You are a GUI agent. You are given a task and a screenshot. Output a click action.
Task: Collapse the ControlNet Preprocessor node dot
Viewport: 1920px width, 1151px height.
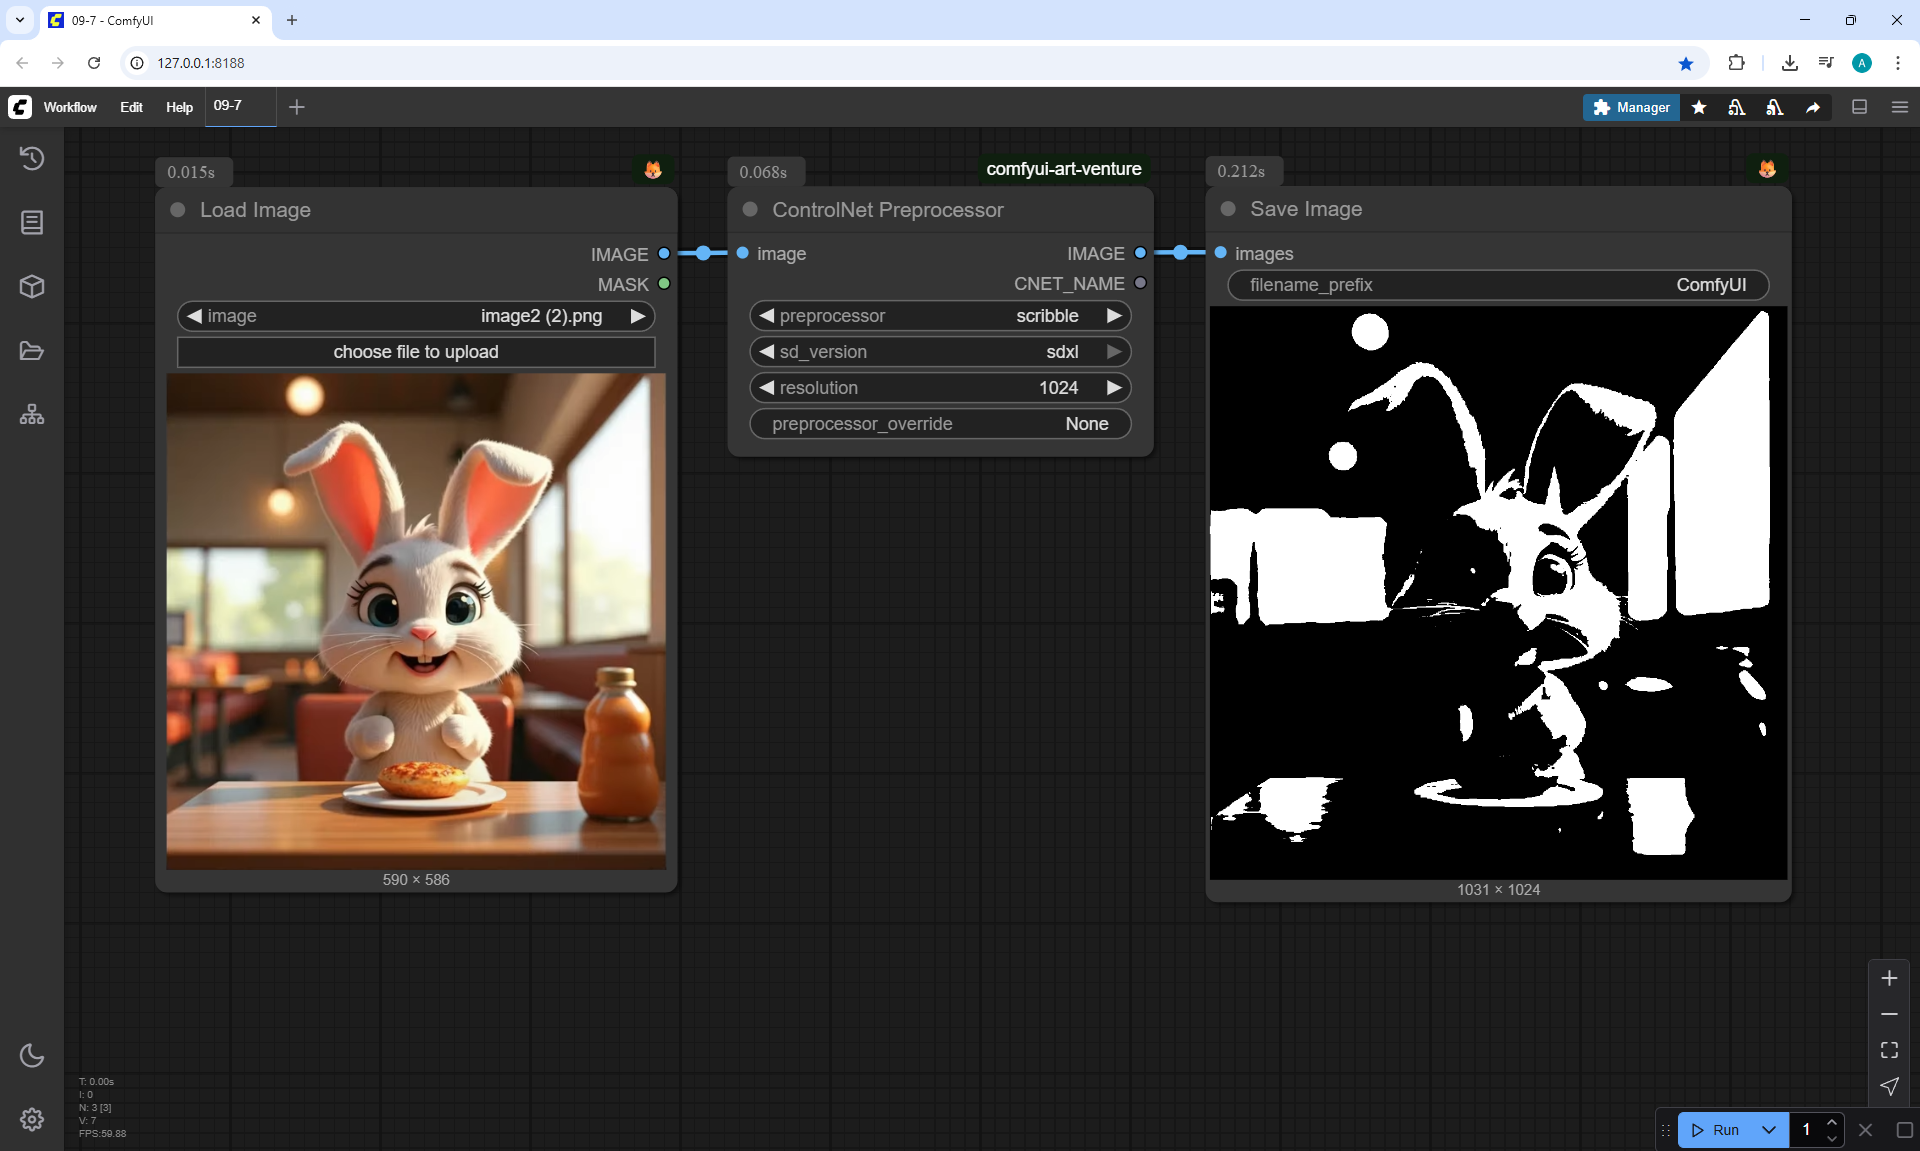click(750, 210)
